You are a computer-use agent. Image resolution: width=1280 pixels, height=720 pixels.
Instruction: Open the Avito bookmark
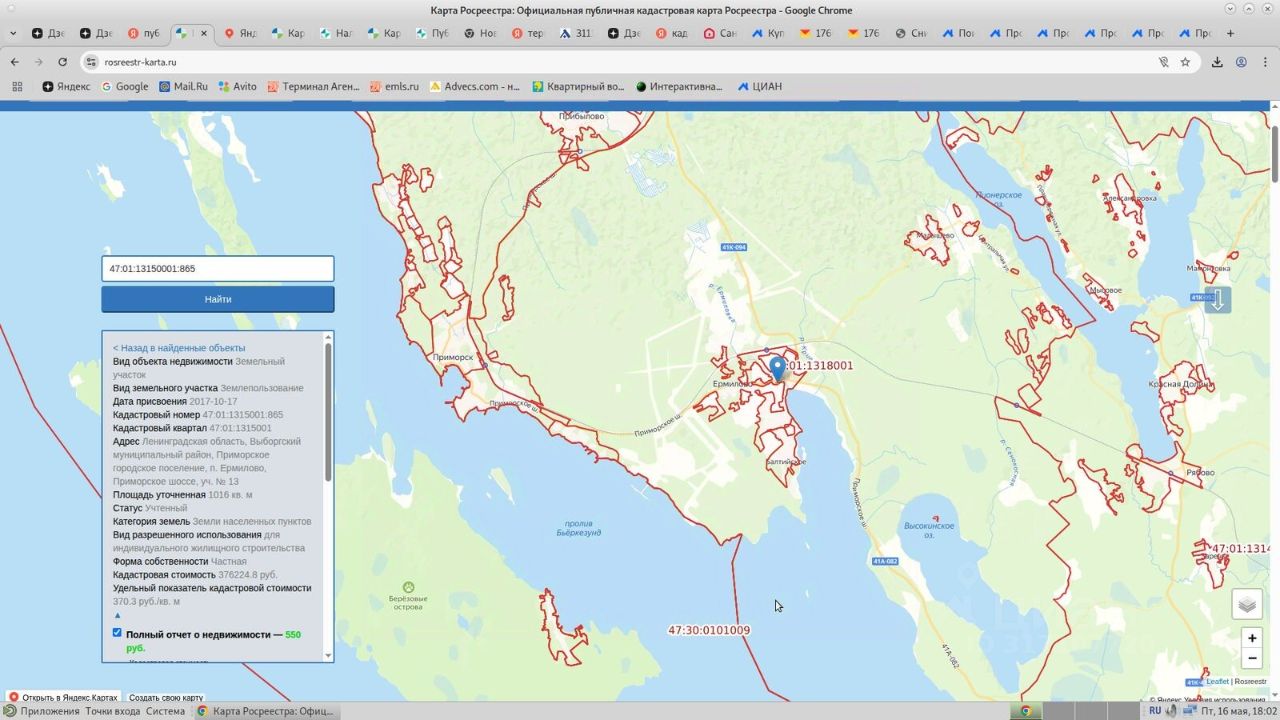(x=237, y=87)
